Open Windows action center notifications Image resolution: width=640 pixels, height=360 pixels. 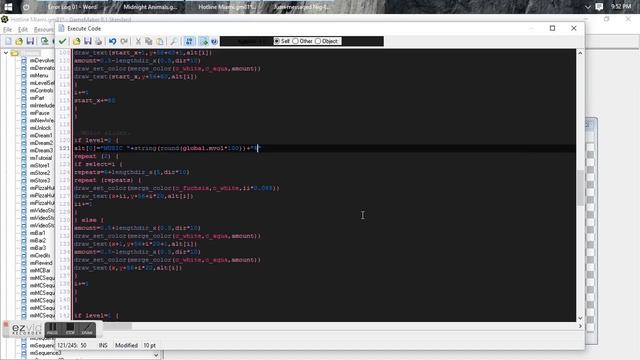coord(600,7)
